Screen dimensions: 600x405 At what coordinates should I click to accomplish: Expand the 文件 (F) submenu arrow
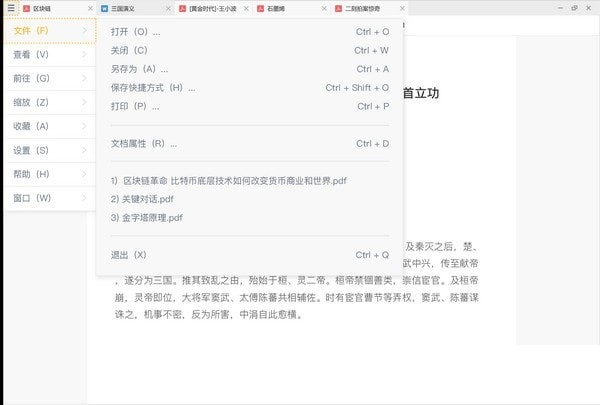click(85, 31)
